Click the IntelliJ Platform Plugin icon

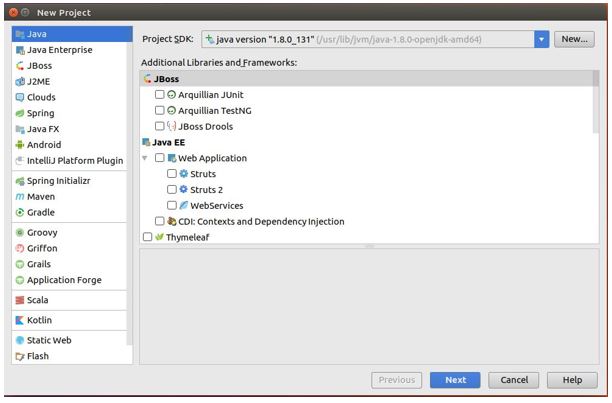[20, 161]
